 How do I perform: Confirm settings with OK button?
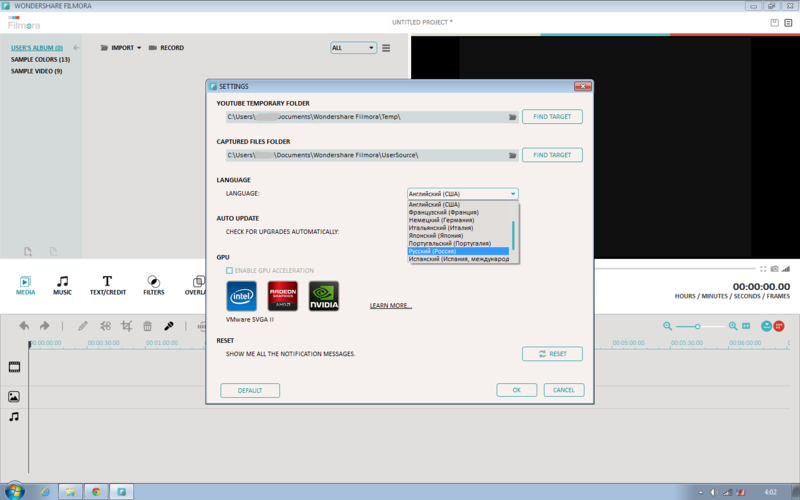tap(516, 390)
